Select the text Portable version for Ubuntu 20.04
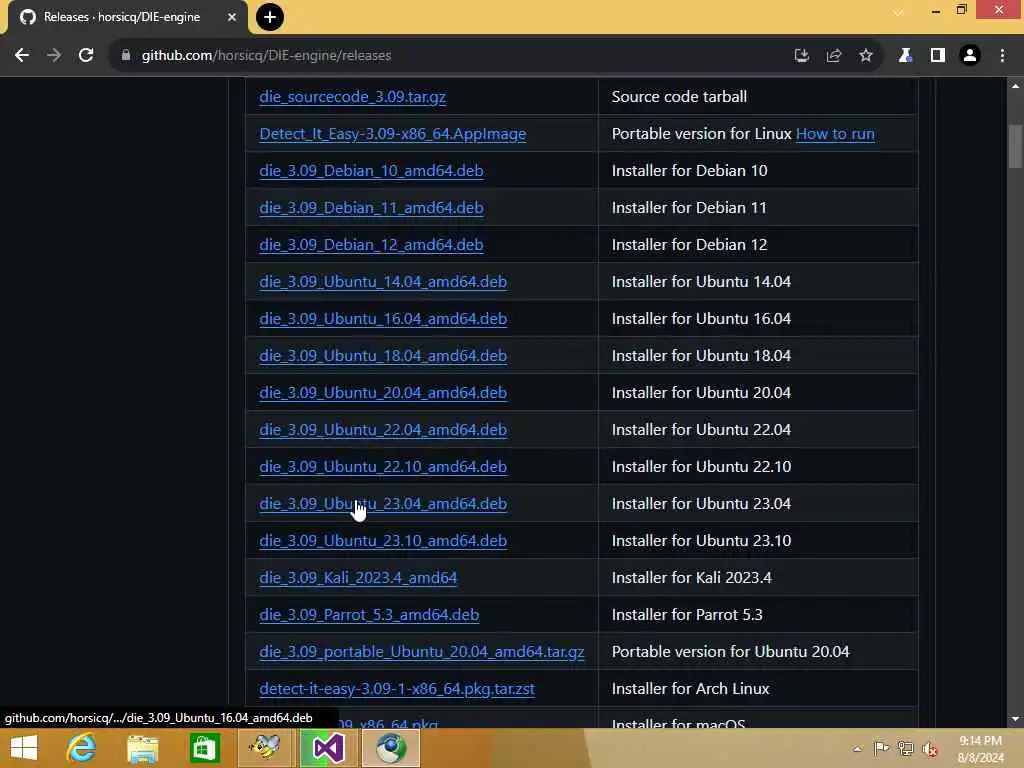The width and height of the screenshot is (1024, 768). (730, 652)
